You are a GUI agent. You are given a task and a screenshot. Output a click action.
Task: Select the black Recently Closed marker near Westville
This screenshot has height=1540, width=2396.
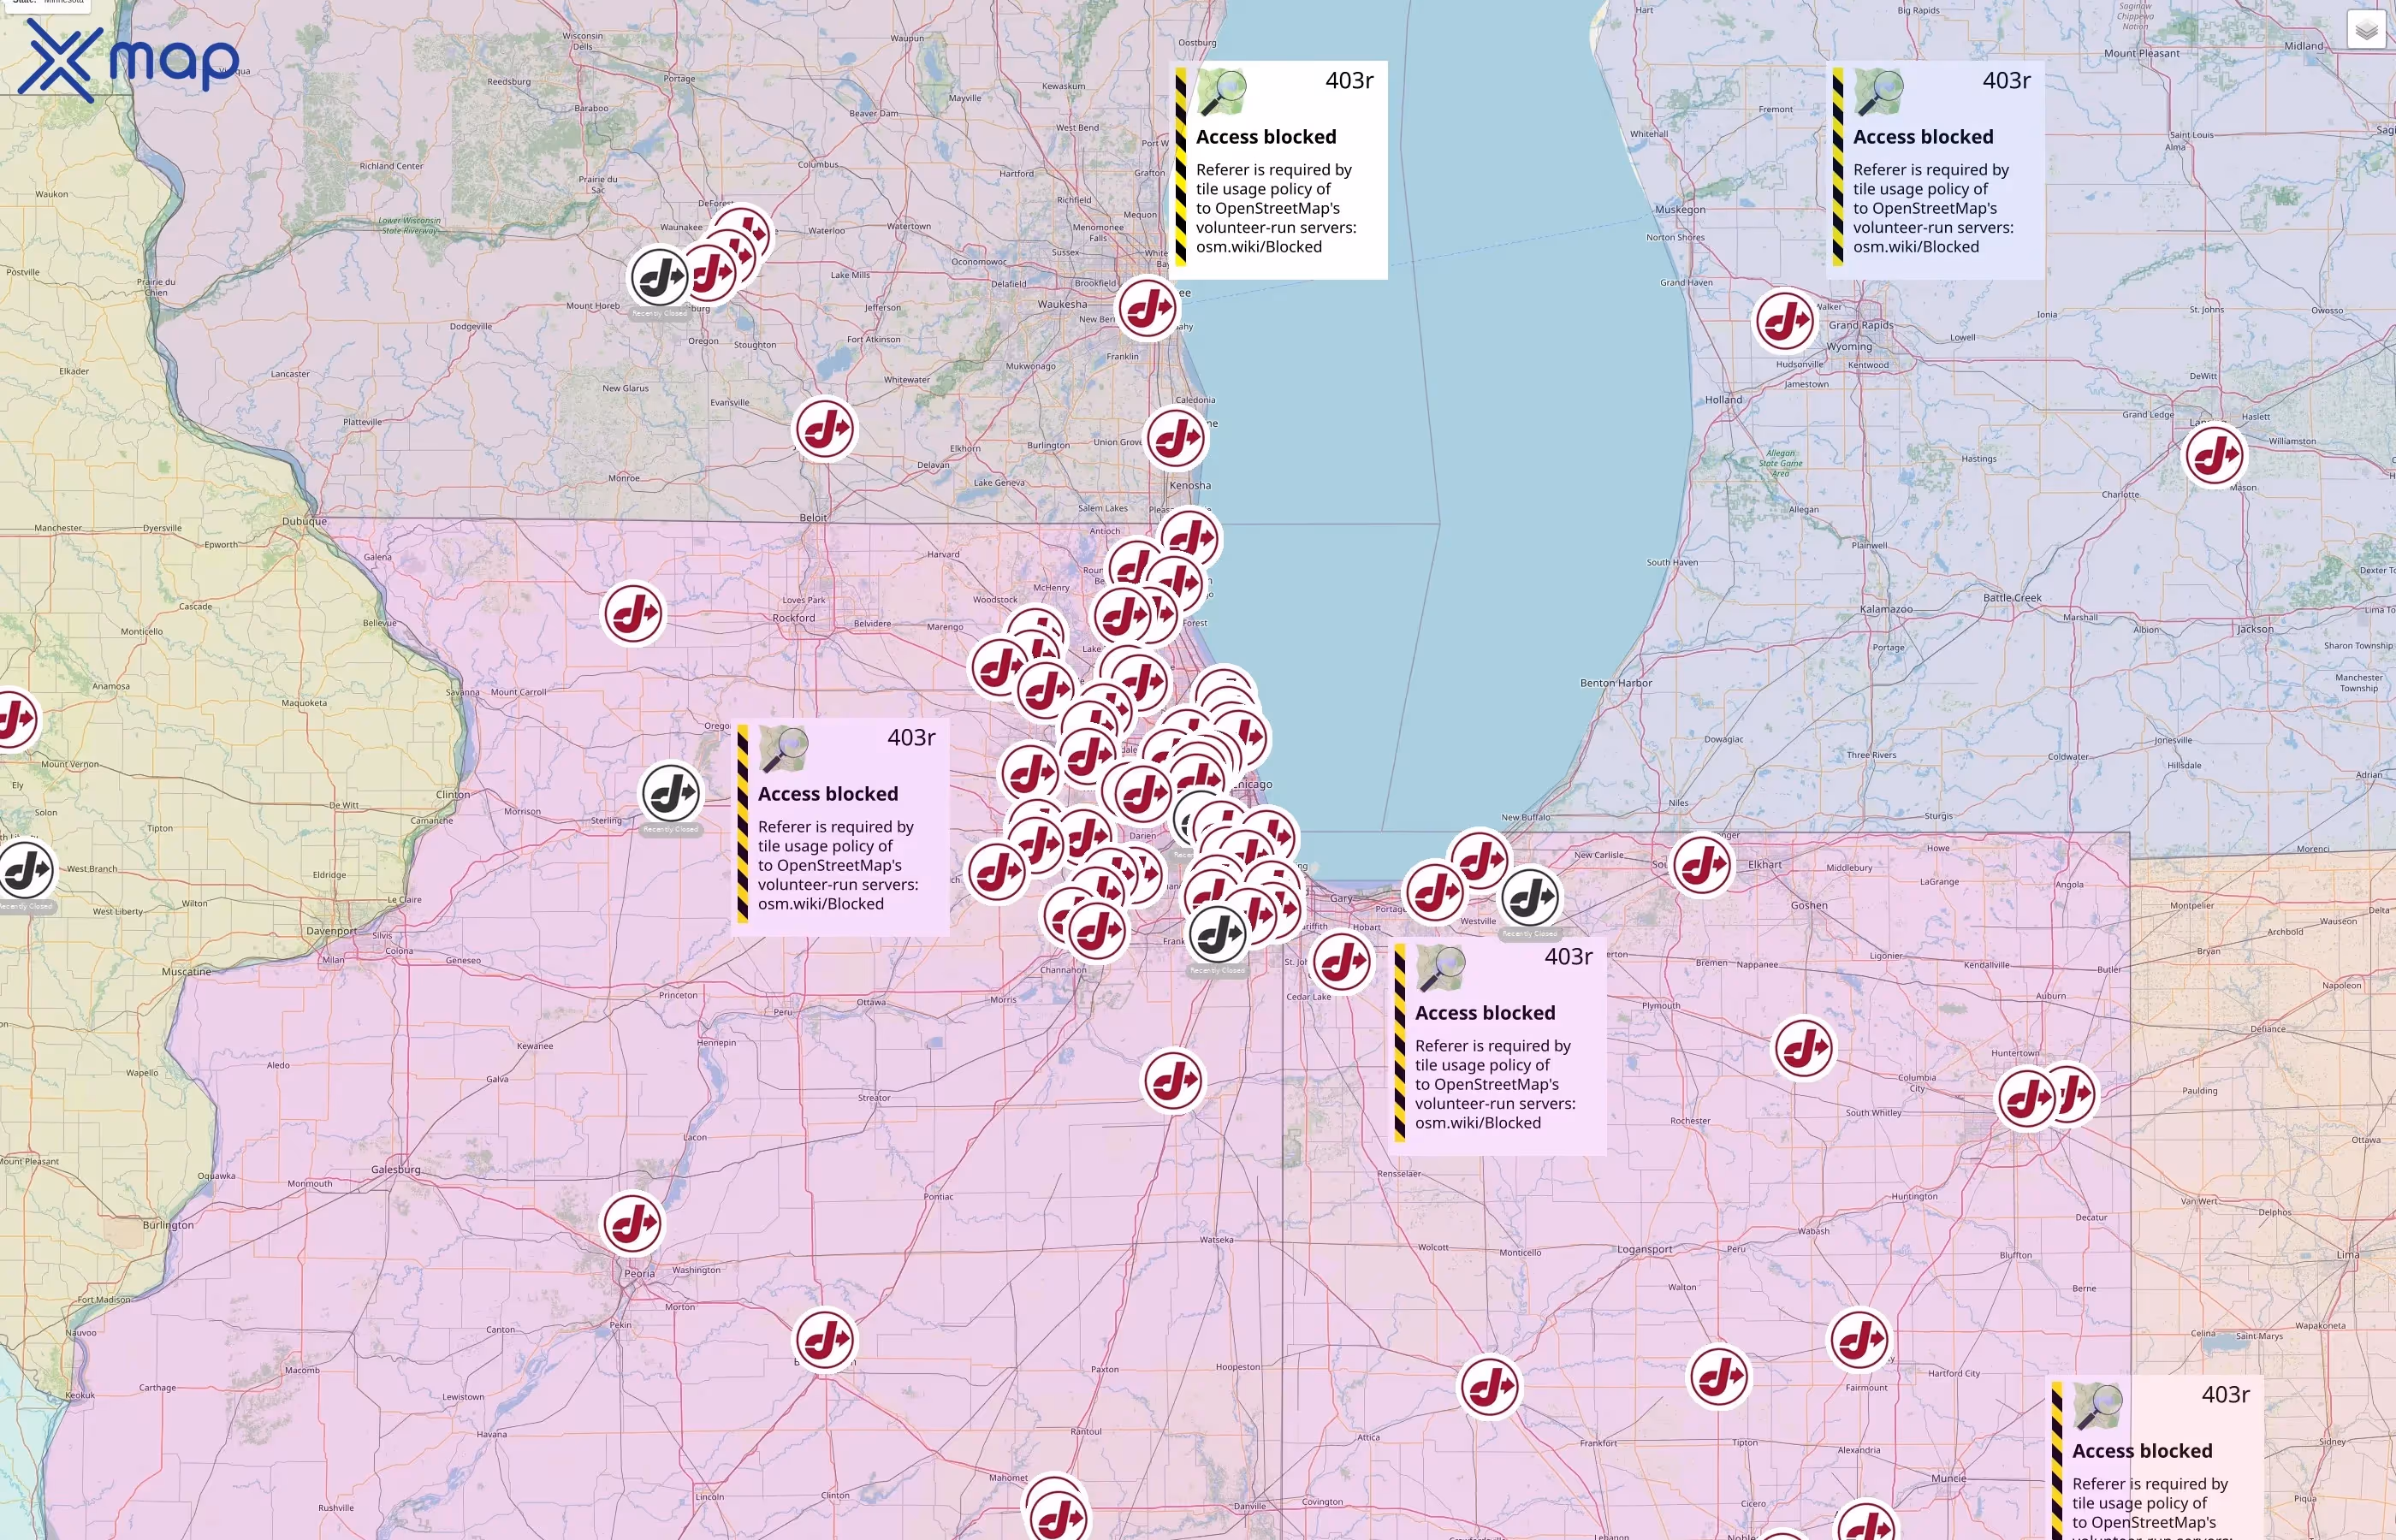pos(1530,898)
